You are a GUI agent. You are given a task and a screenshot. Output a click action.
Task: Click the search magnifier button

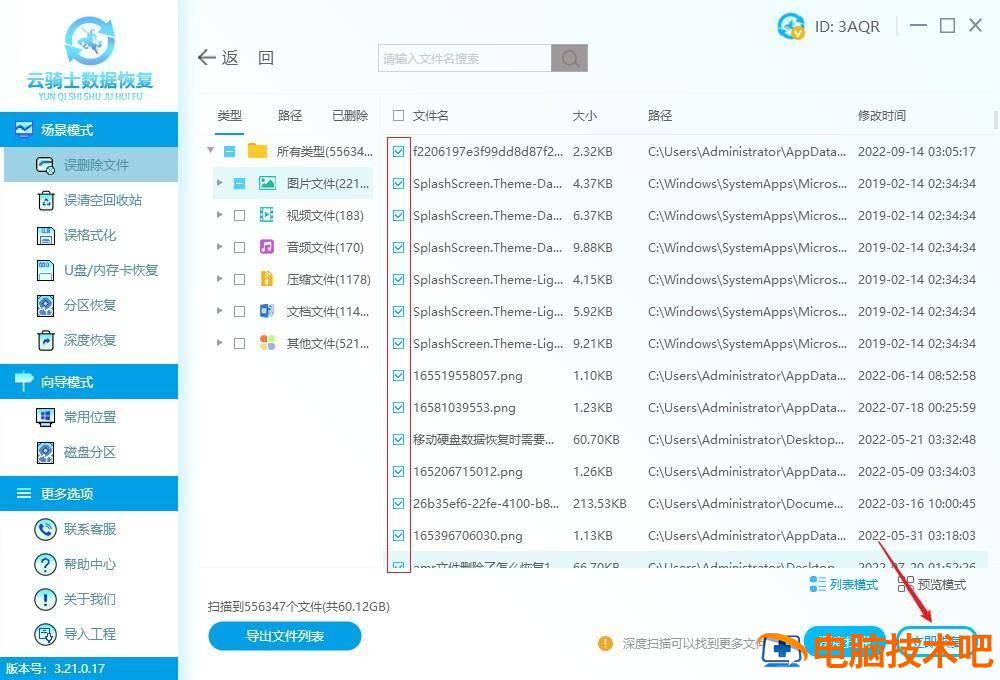tap(570, 59)
